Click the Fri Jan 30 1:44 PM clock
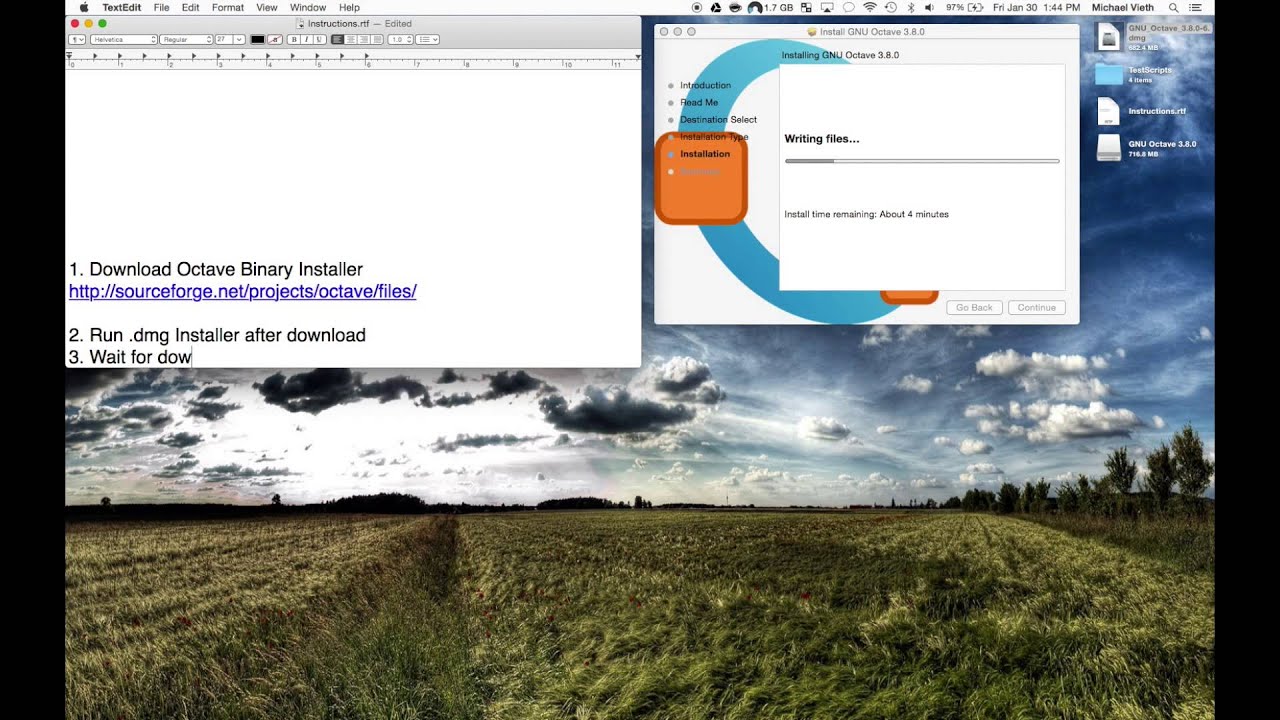 coord(1036,7)
